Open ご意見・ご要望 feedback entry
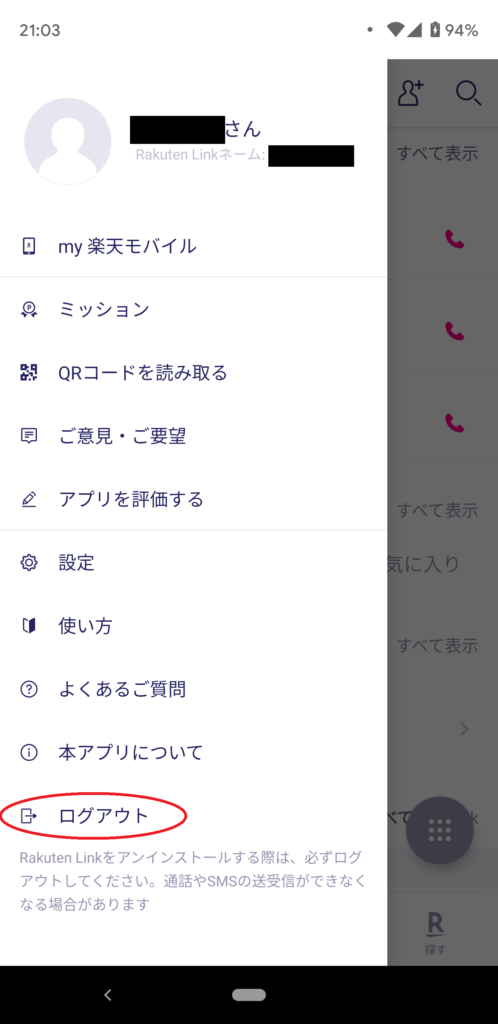Viewport: 498px width, 1024px height. point(193,436)
